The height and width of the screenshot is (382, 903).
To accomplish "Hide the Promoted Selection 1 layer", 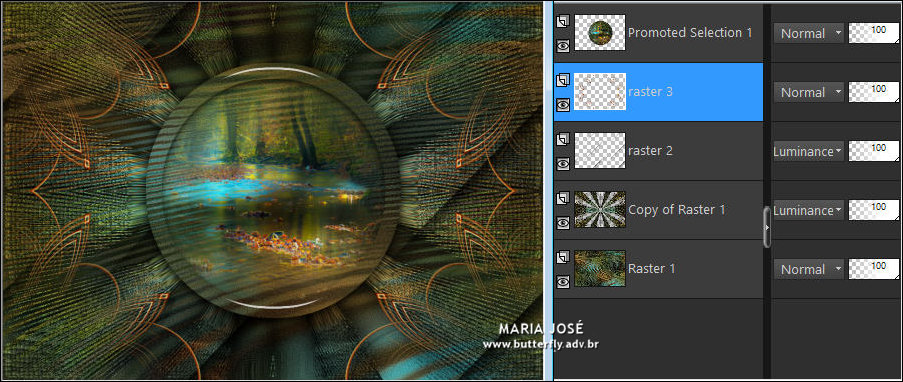I will point(563,46).
